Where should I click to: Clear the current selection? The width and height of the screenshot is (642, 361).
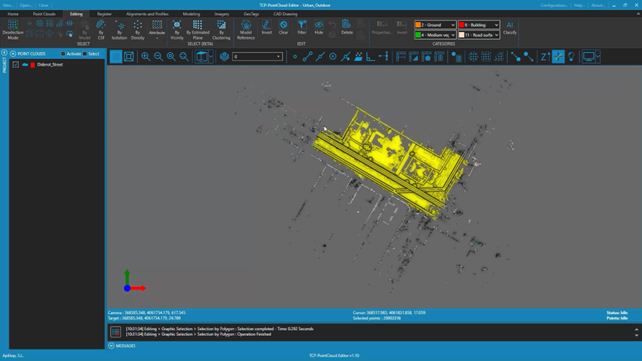283,27
